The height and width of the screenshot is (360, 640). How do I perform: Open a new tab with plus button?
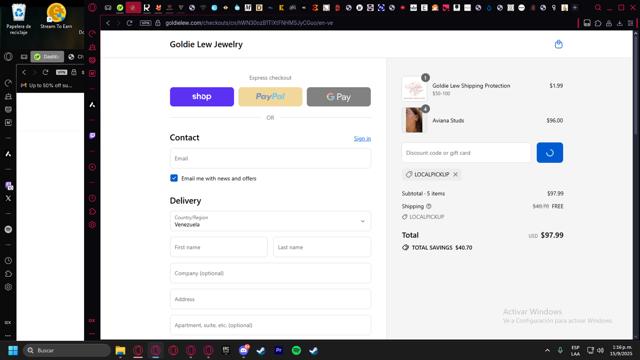(x=575, y=8)
